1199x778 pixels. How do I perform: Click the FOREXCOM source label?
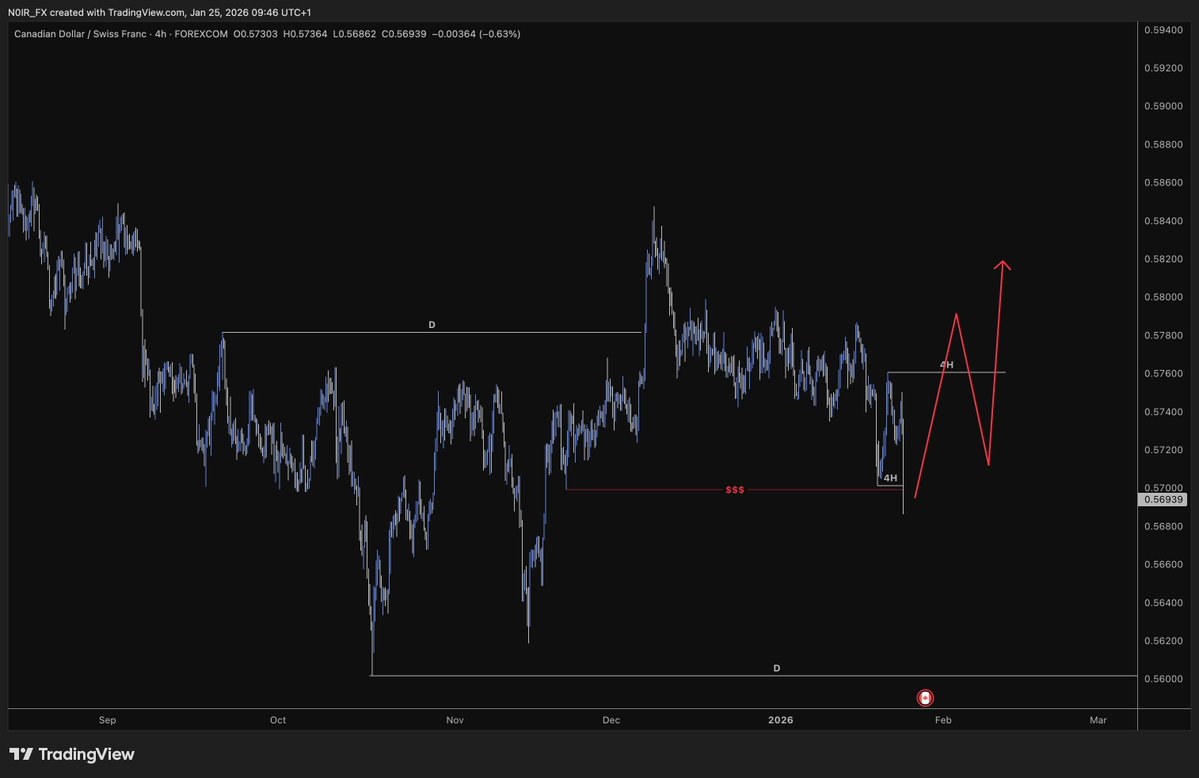tap(201, 34)
